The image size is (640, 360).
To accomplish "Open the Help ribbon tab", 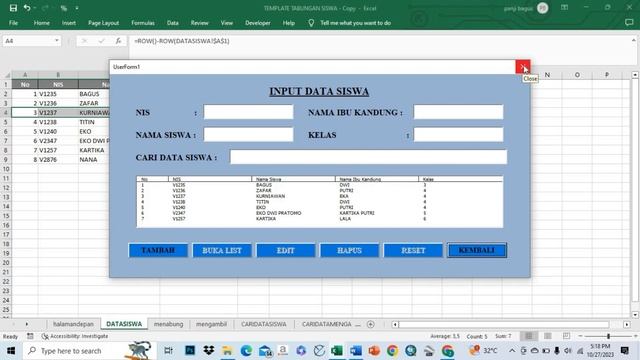I will click(x=289, y=23).
